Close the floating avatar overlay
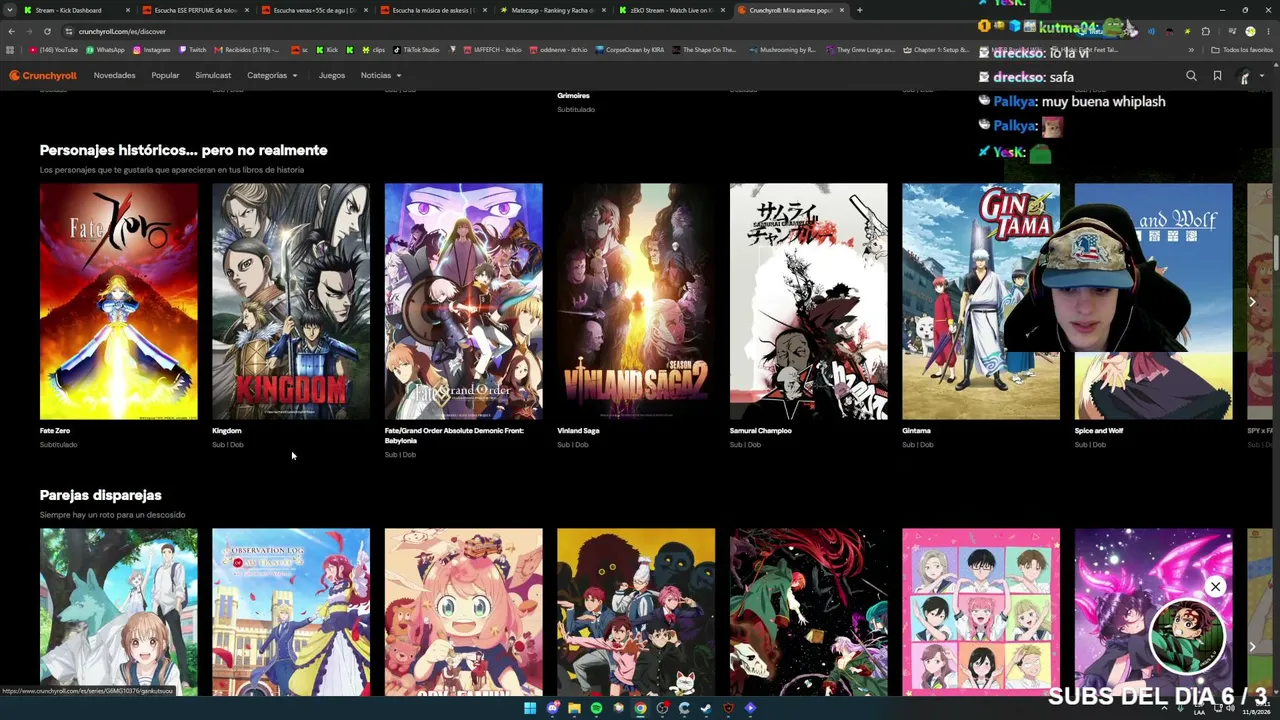Viewport: 1280px width, 720px height. tap(1215, 587)
